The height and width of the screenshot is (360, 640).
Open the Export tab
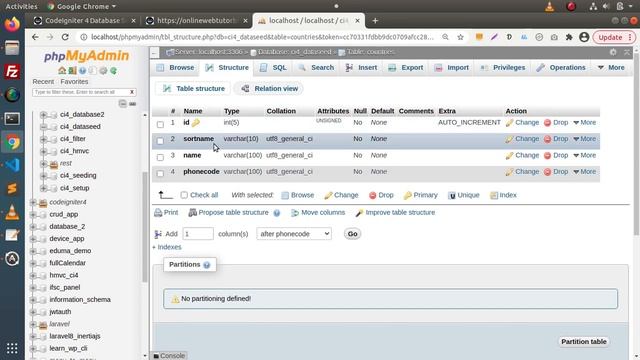point(406,68)
